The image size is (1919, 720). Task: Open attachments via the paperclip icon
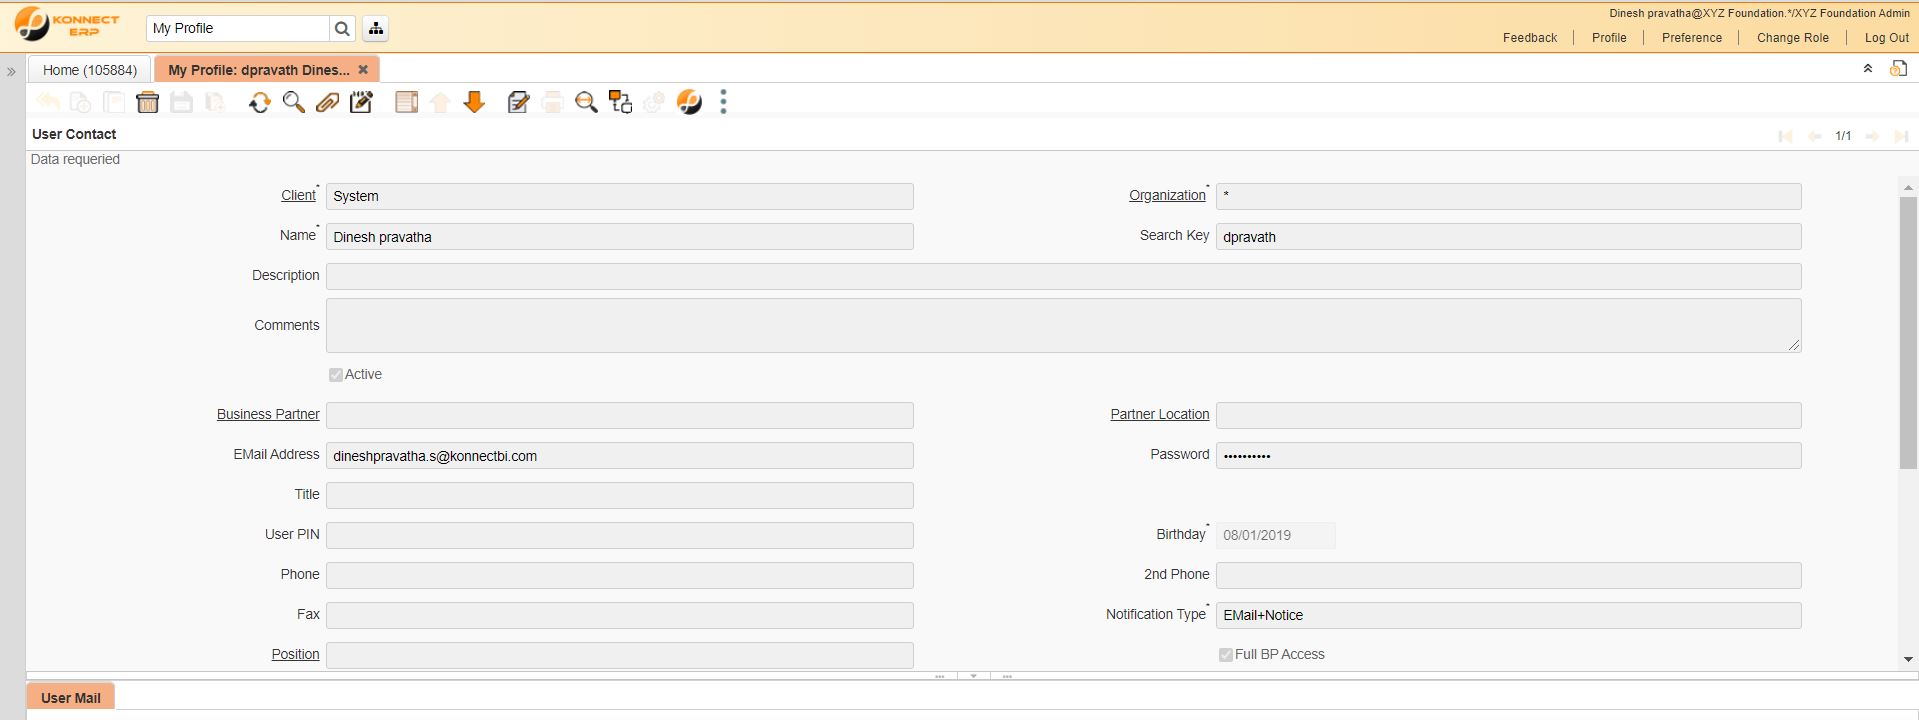tap(327, 102)
